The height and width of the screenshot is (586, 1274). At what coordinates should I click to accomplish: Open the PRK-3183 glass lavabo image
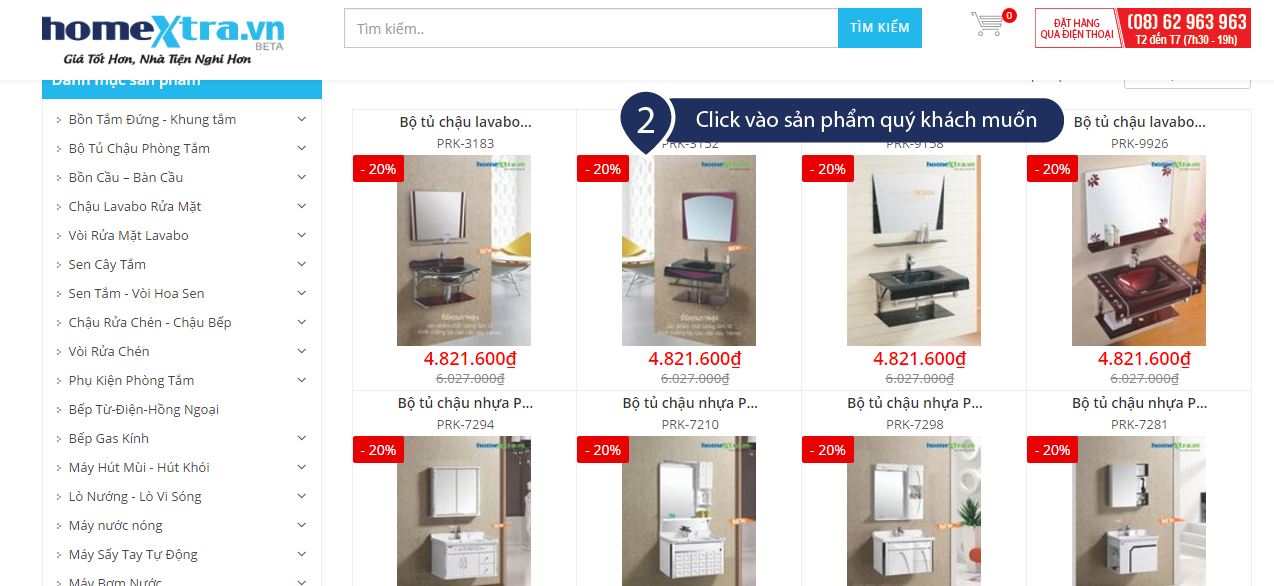(x=464, y=251)
